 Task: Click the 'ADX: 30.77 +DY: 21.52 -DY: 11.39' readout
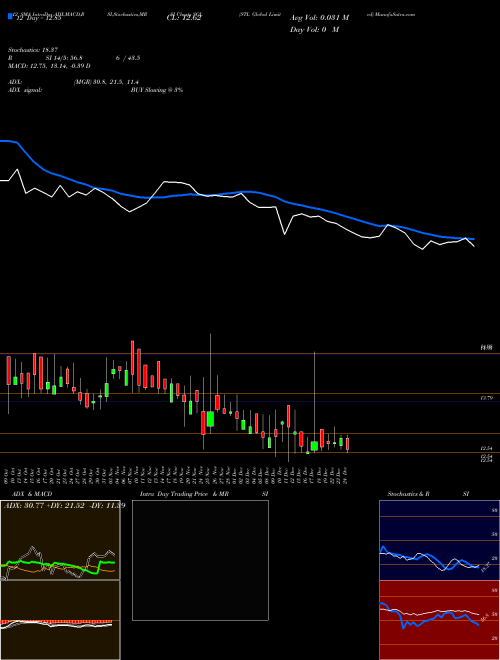(64, 506)
